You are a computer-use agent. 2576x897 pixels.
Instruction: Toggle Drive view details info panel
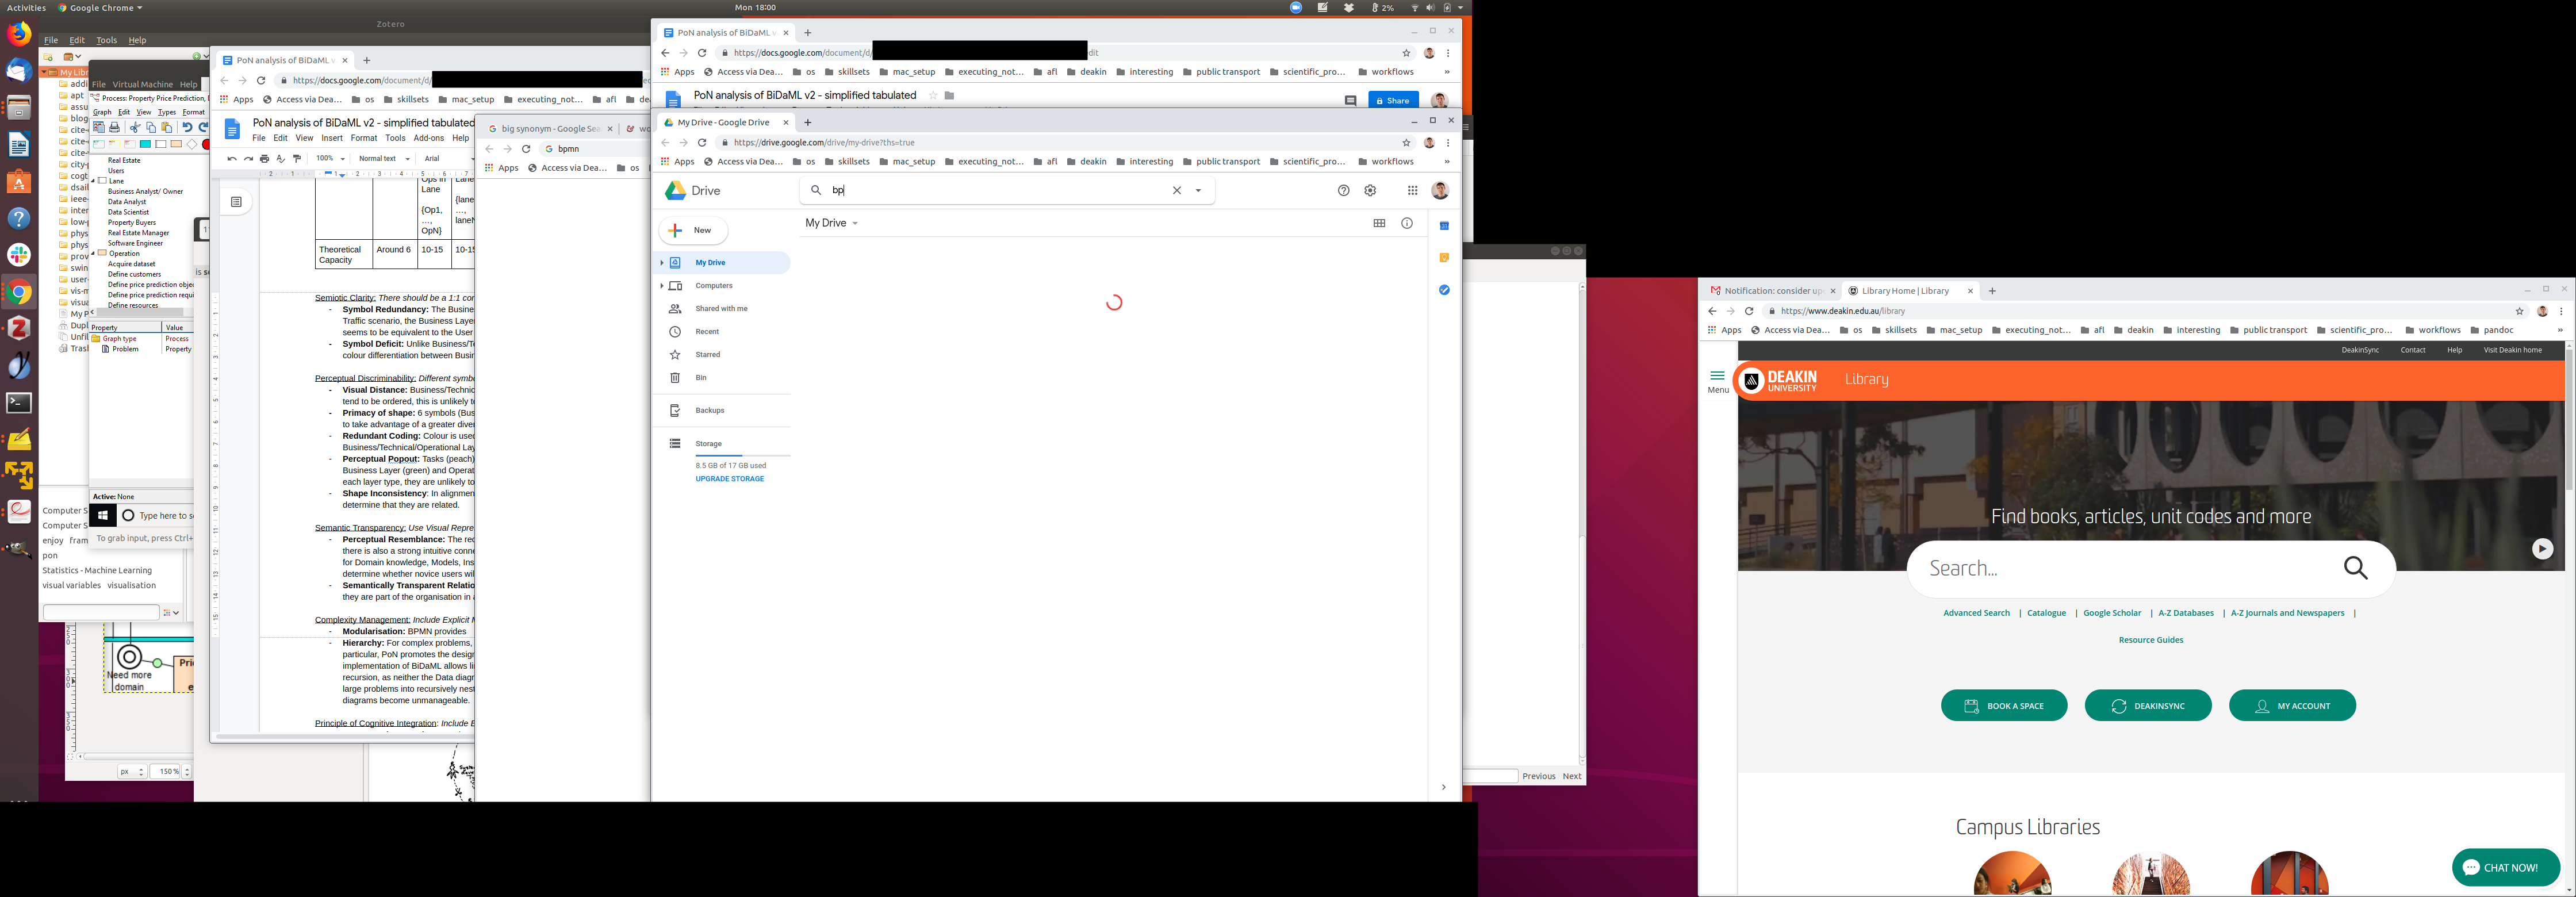tap(1407, 223)
